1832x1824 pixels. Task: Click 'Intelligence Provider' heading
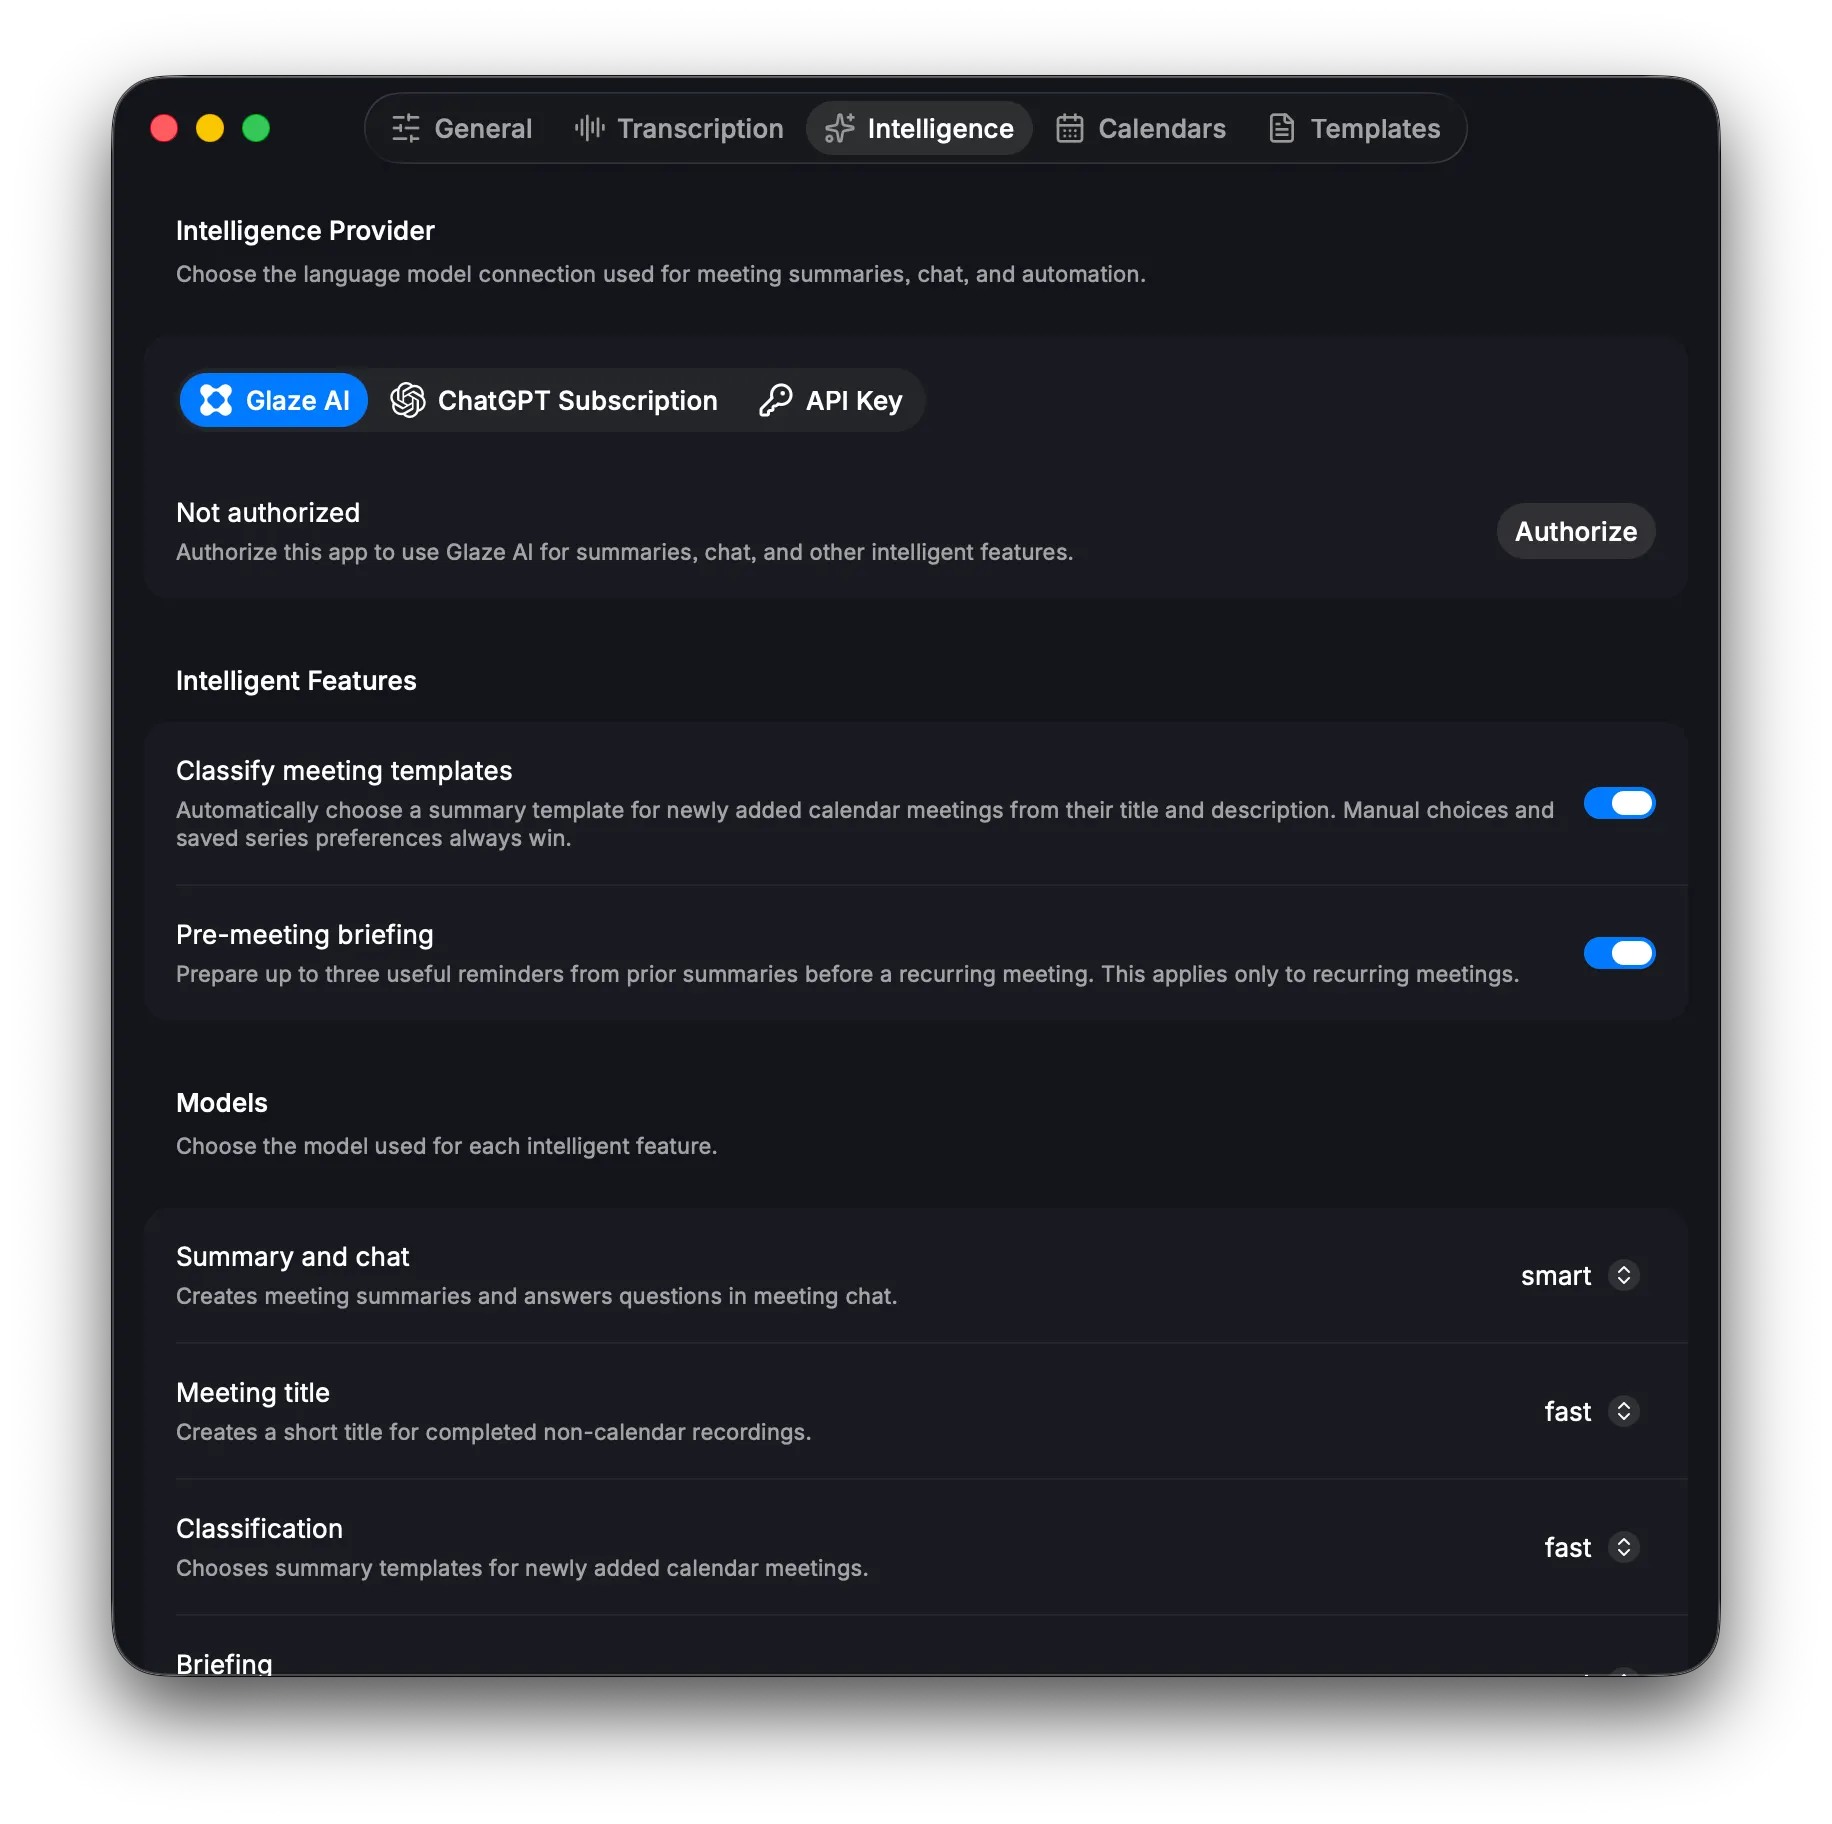(x=305, y=230)
